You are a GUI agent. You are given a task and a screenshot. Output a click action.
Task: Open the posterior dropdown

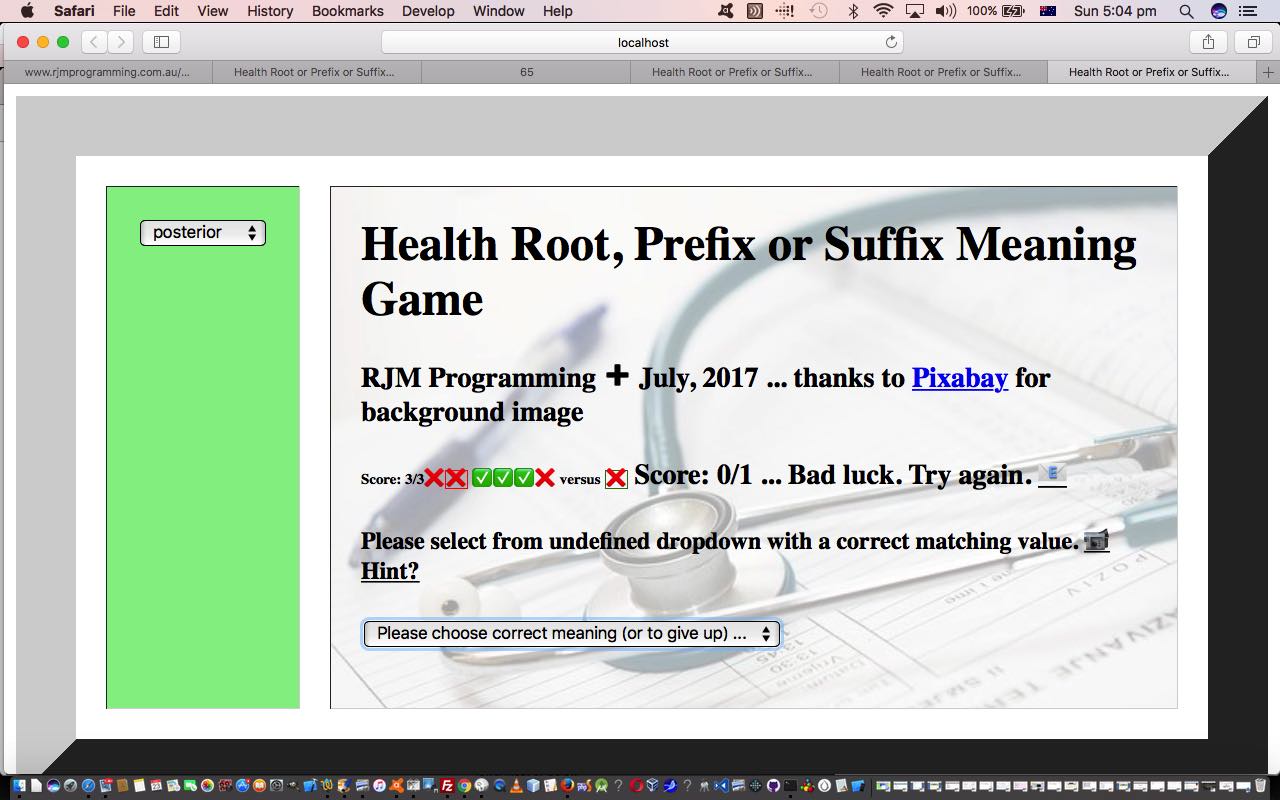[203, 233]
